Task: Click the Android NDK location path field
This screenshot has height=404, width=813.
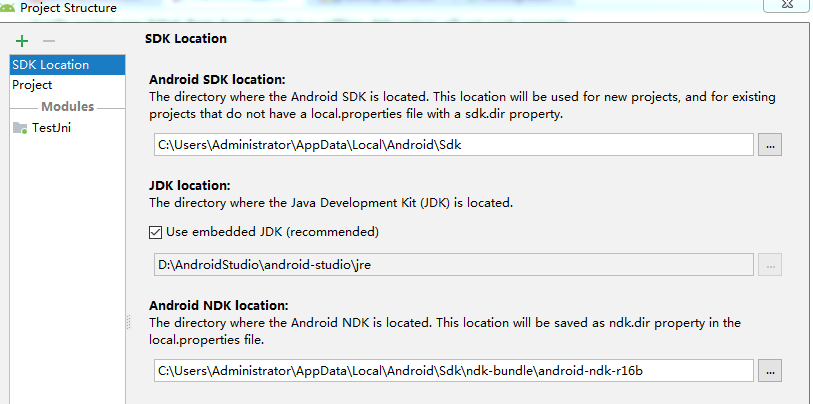Action: coord(454,371)
